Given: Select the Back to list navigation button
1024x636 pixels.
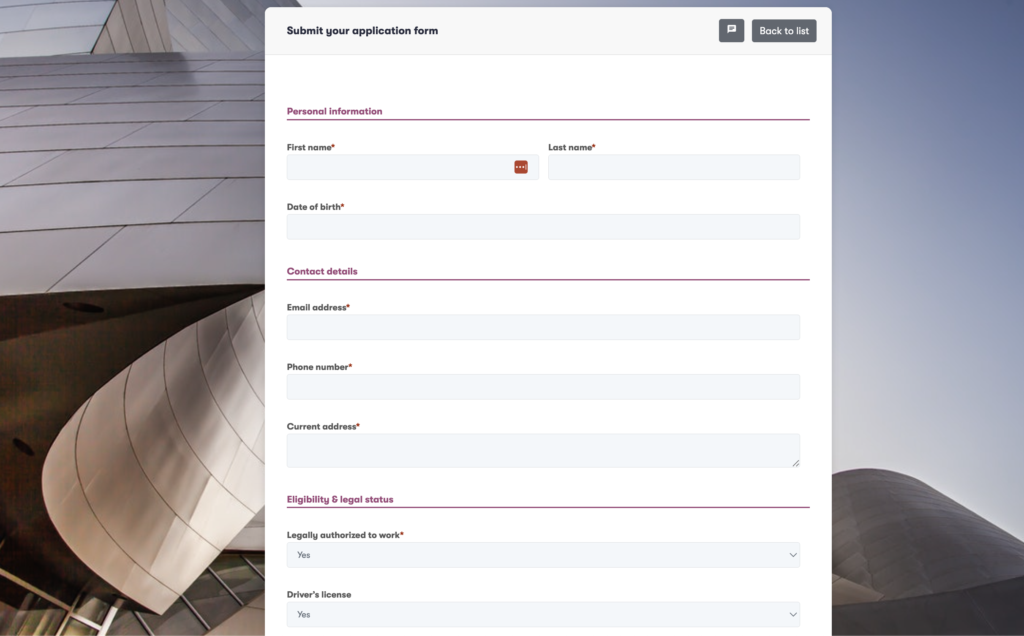Looking at the screenshot, I should point(783,30).
